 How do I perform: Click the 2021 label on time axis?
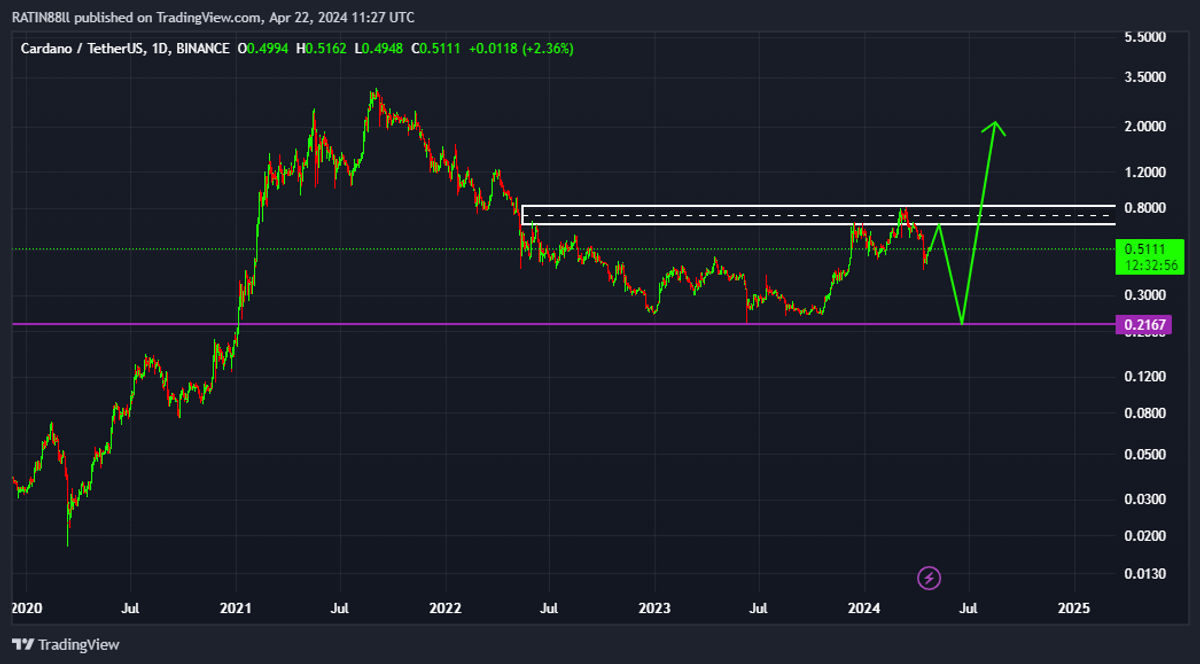235,608
